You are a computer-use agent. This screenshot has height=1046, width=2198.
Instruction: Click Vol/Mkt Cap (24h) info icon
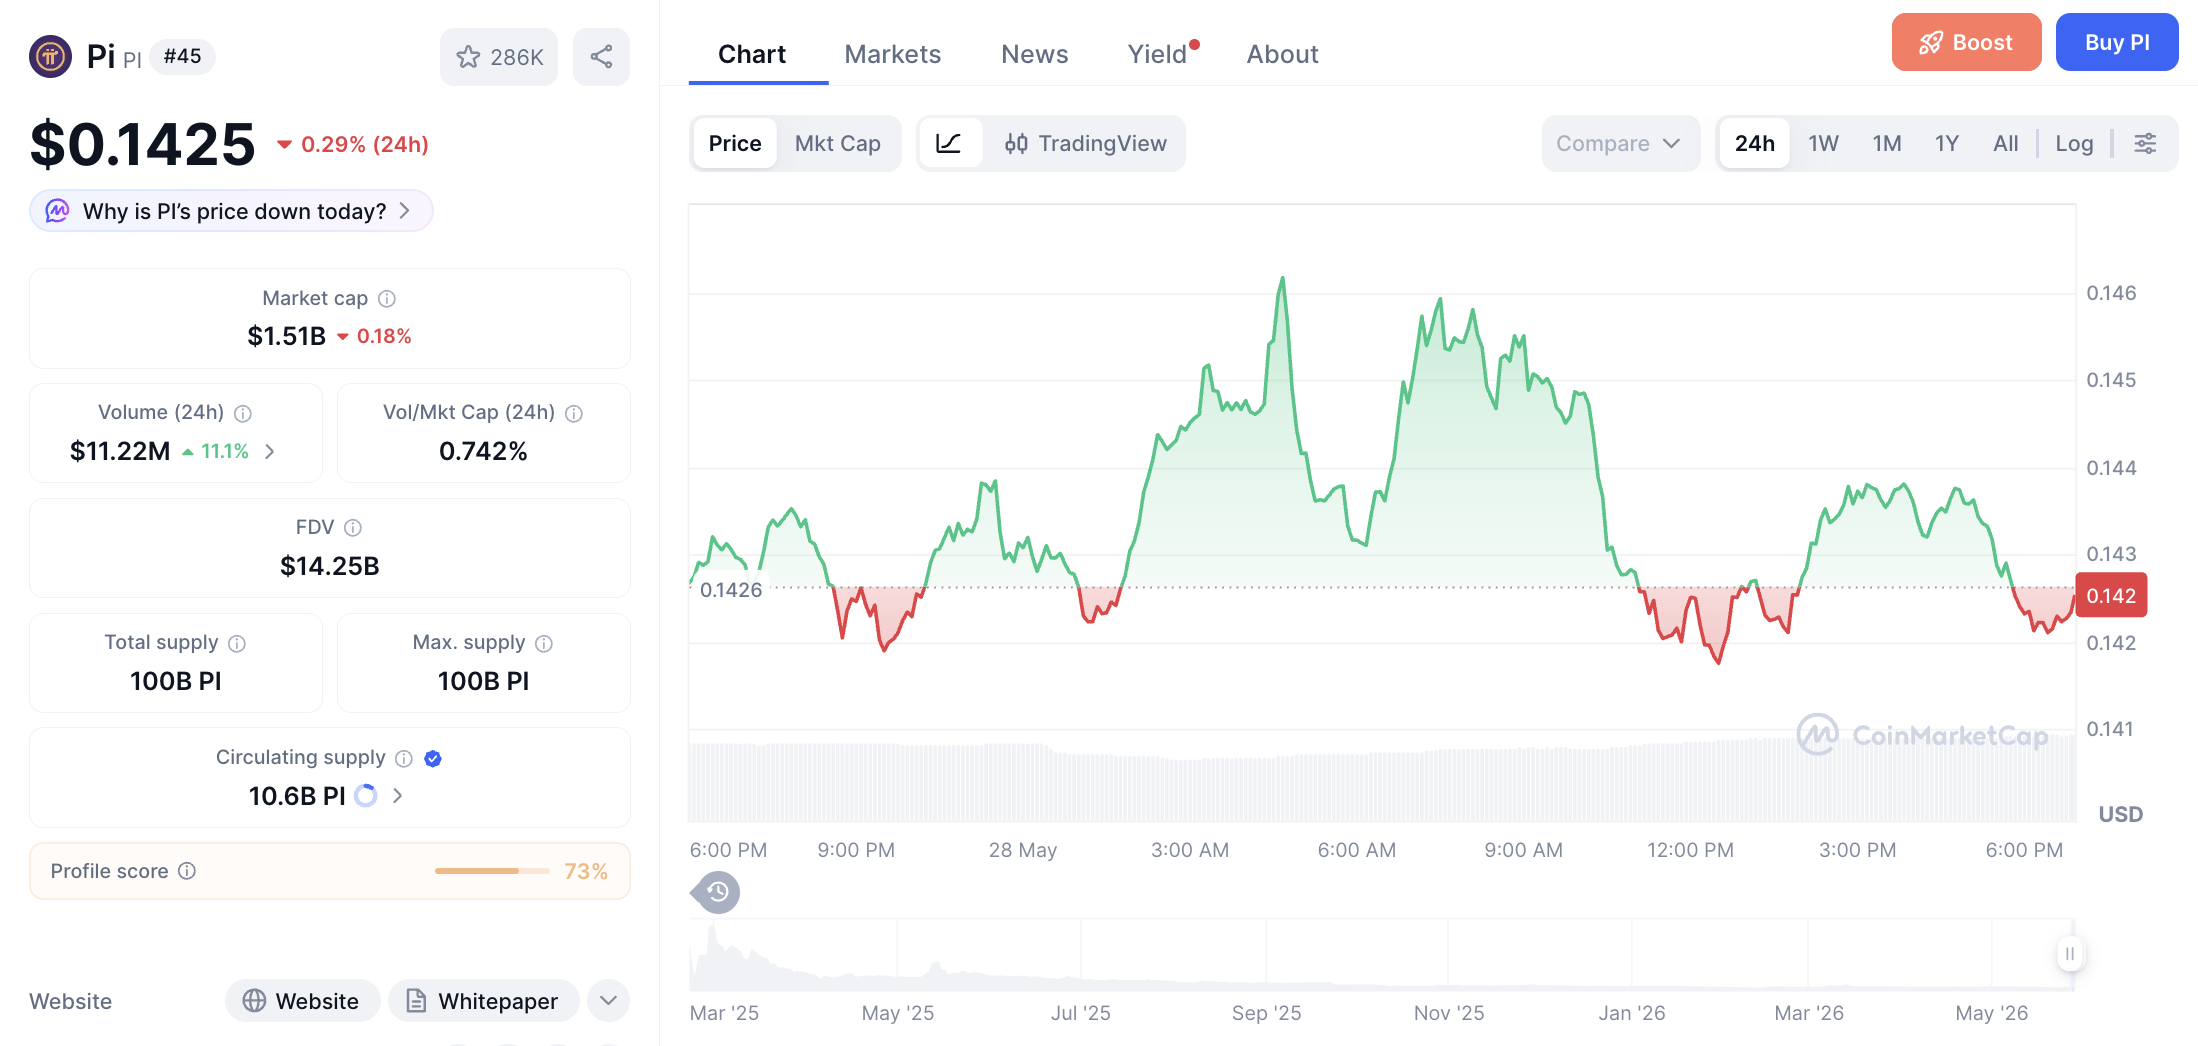coord(574,413)
